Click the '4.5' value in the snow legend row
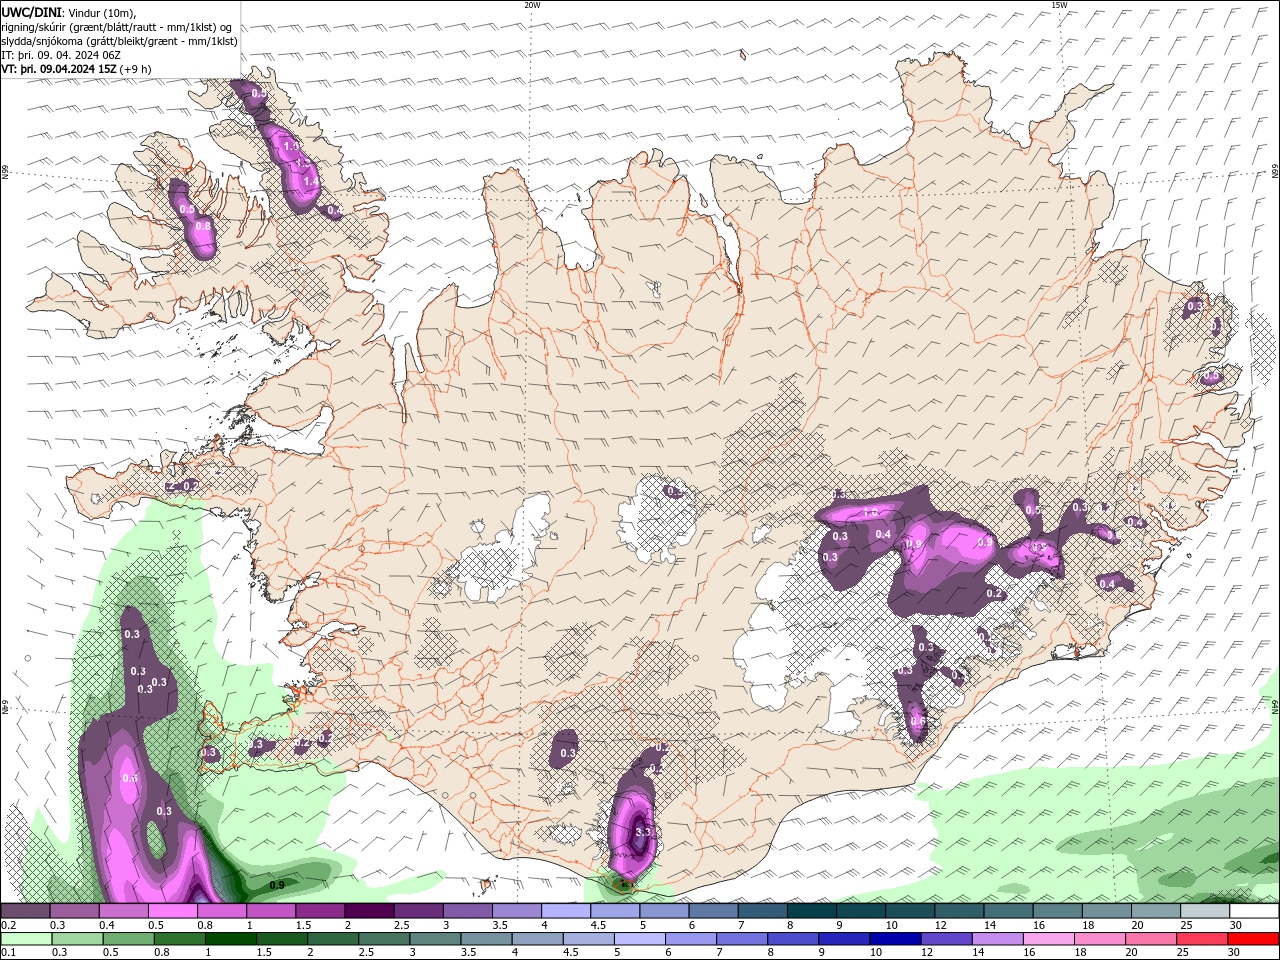The image size is (1280, 960). [598, 925]
